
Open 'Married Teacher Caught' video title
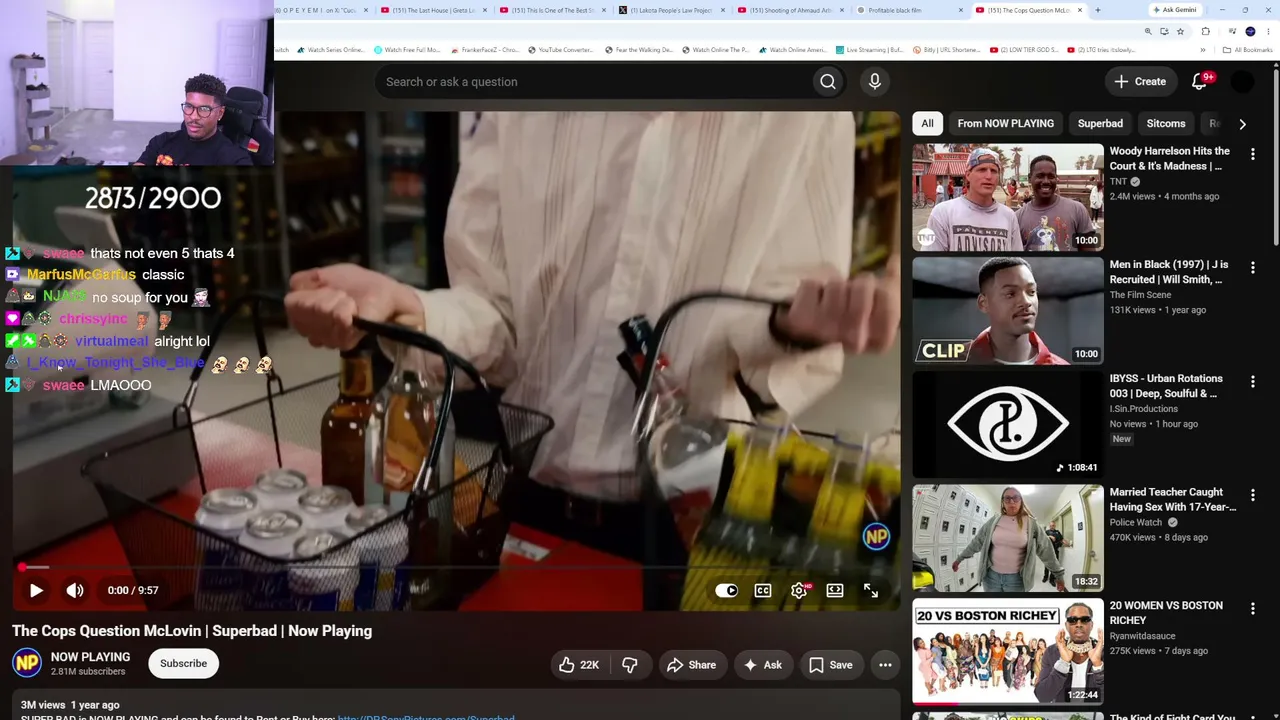click(x=1173, y=499)
